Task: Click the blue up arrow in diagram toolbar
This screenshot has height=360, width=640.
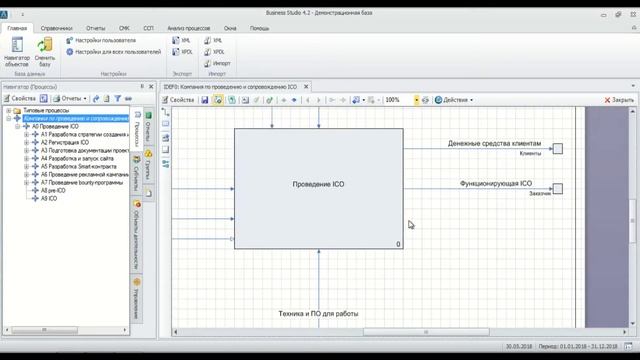Action: point(294,100)
